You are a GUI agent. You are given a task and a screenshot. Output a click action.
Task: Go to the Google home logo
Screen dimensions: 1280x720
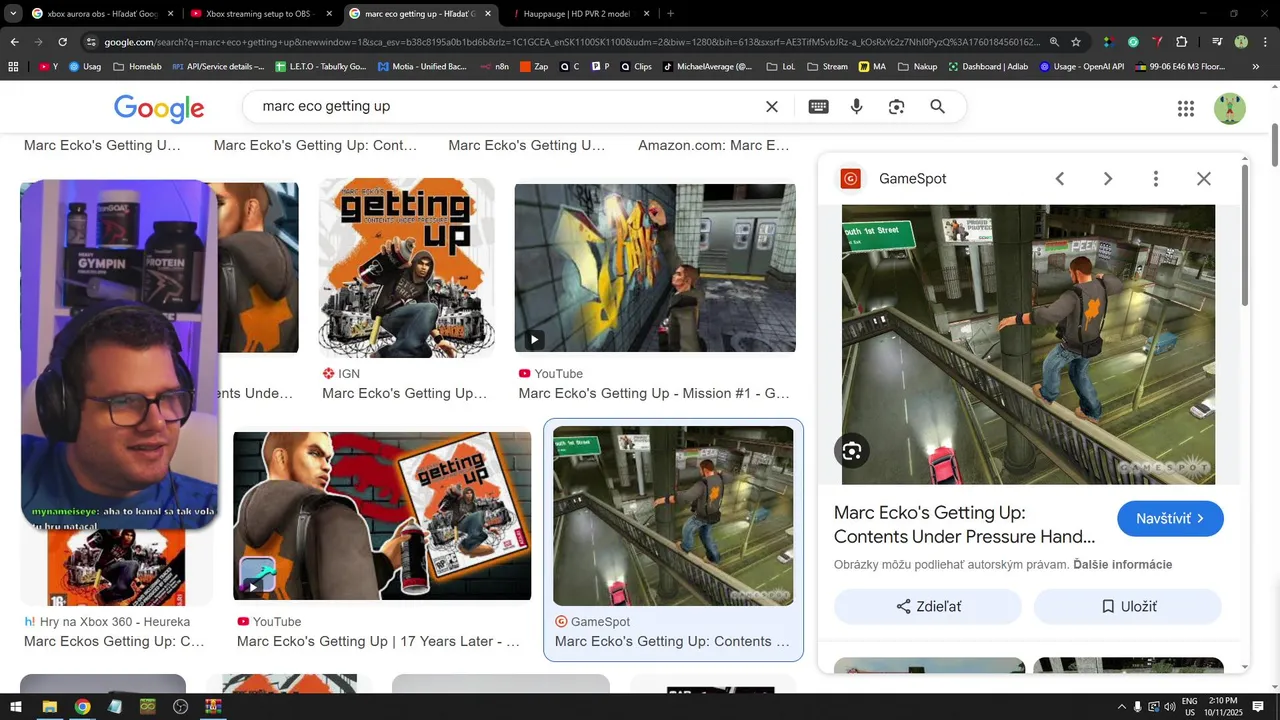coord(159,108)
